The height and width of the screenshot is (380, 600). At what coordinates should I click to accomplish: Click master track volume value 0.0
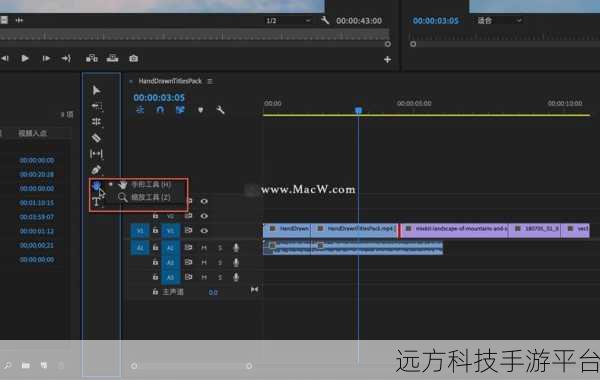(x=213, y=292)
